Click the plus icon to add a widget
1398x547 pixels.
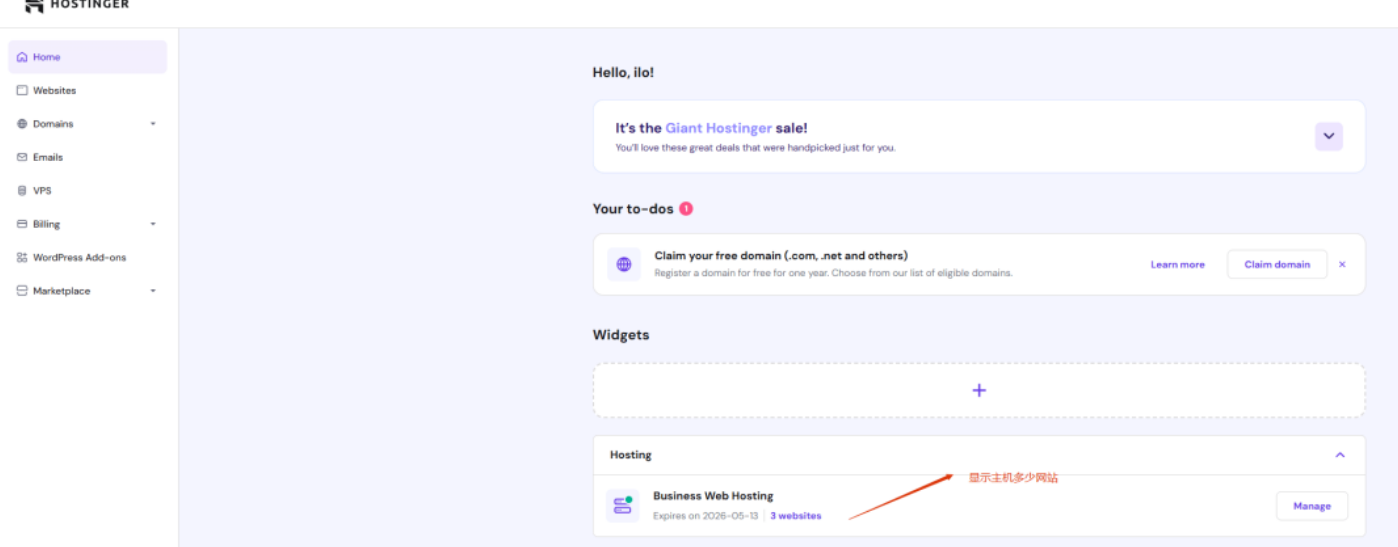pos(979,390)
